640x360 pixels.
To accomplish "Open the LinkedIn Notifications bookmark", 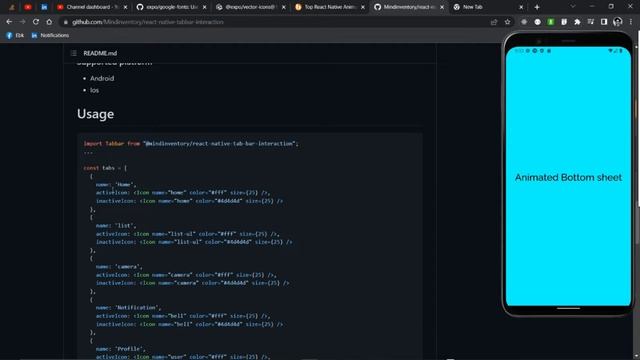I will 50,36.
